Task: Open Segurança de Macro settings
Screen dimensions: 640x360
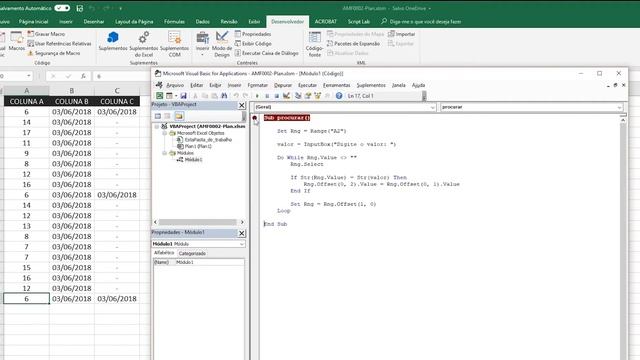Action: 54,53
